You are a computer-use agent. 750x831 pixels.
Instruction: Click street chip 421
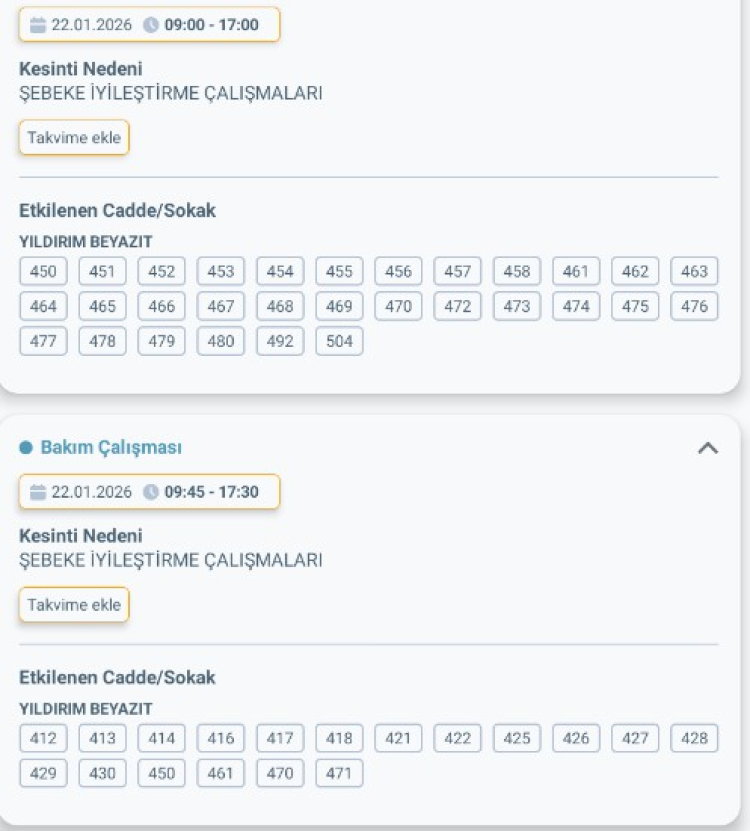[398, 738]
